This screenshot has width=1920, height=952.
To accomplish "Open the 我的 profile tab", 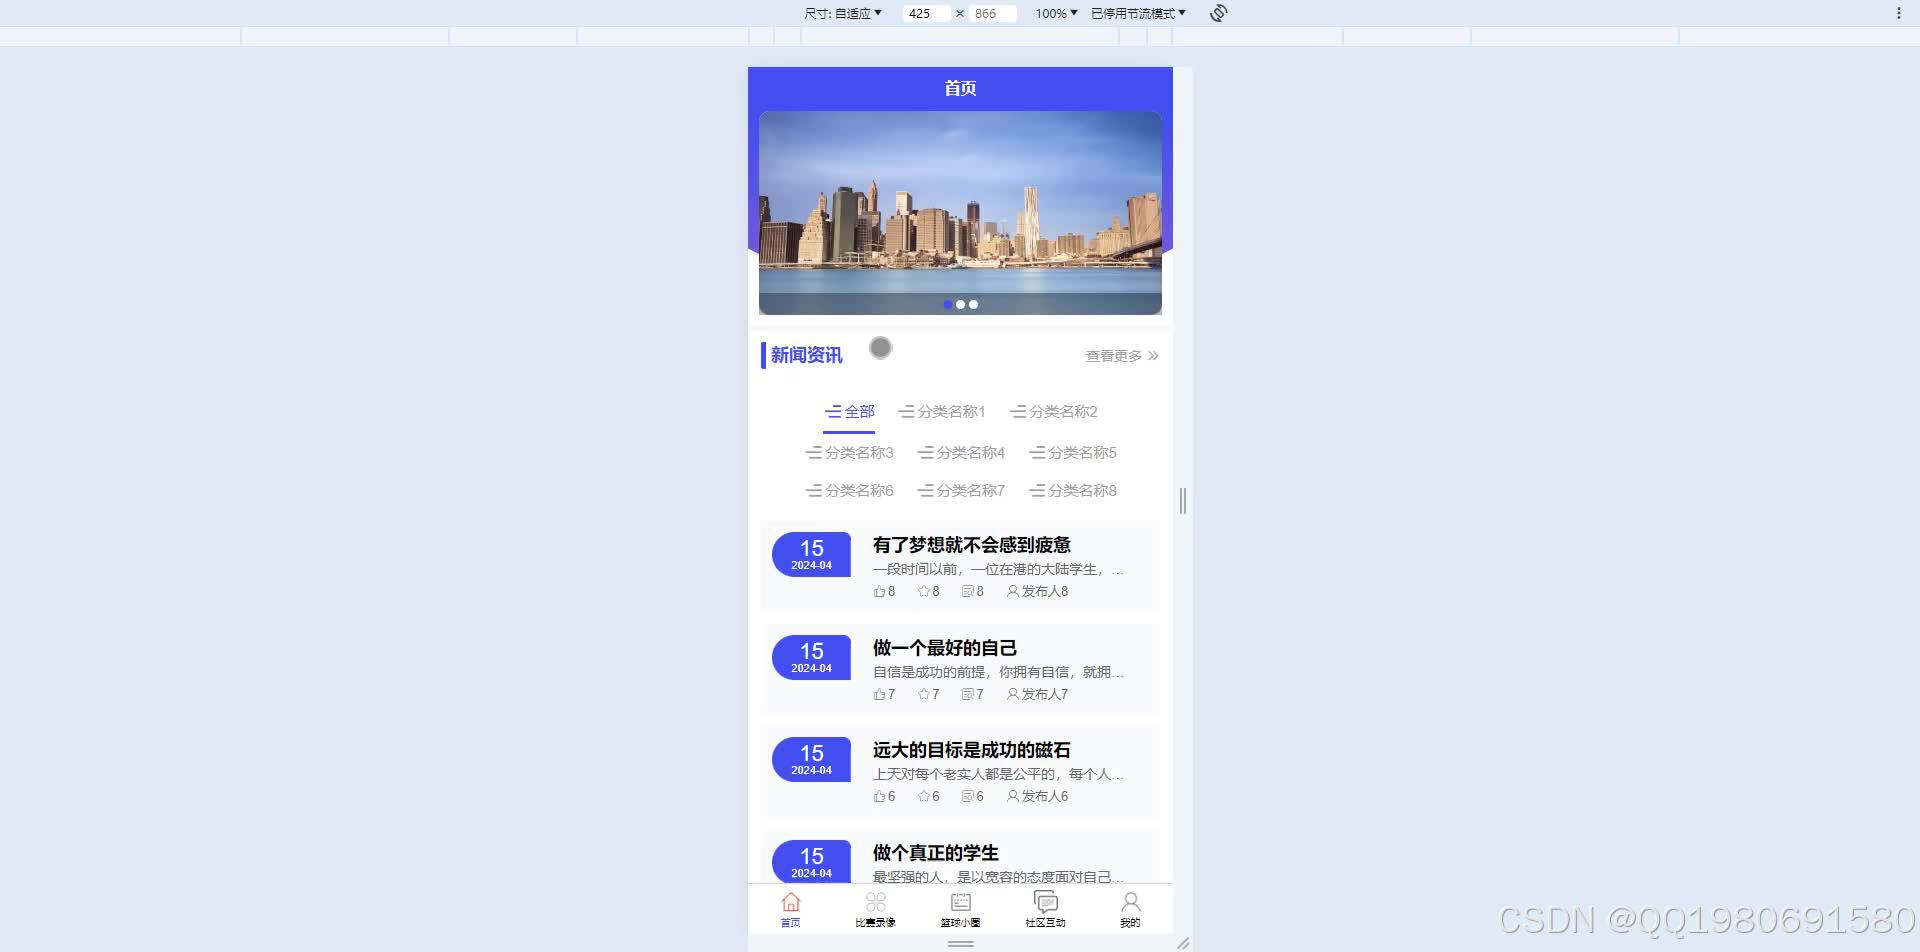I will [1130, 909].
